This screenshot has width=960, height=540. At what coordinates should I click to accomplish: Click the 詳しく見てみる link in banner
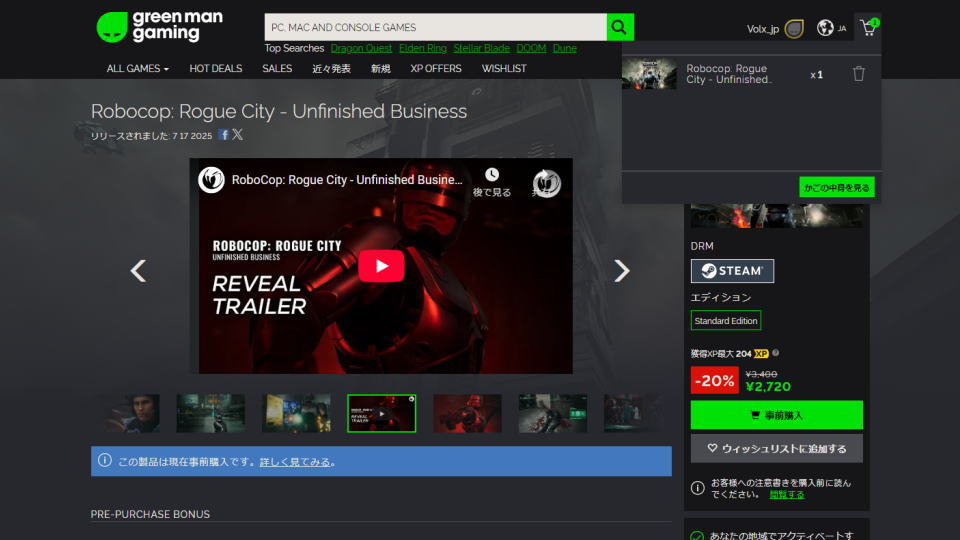tap(294, 462)
